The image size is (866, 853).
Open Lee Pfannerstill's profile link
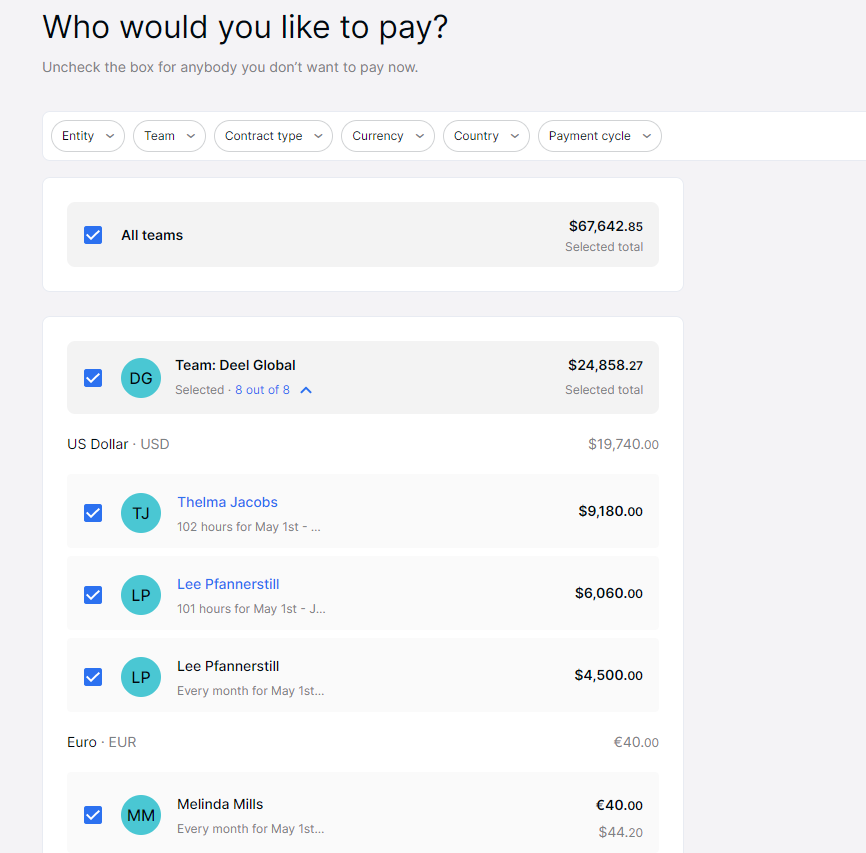(227, 583)
